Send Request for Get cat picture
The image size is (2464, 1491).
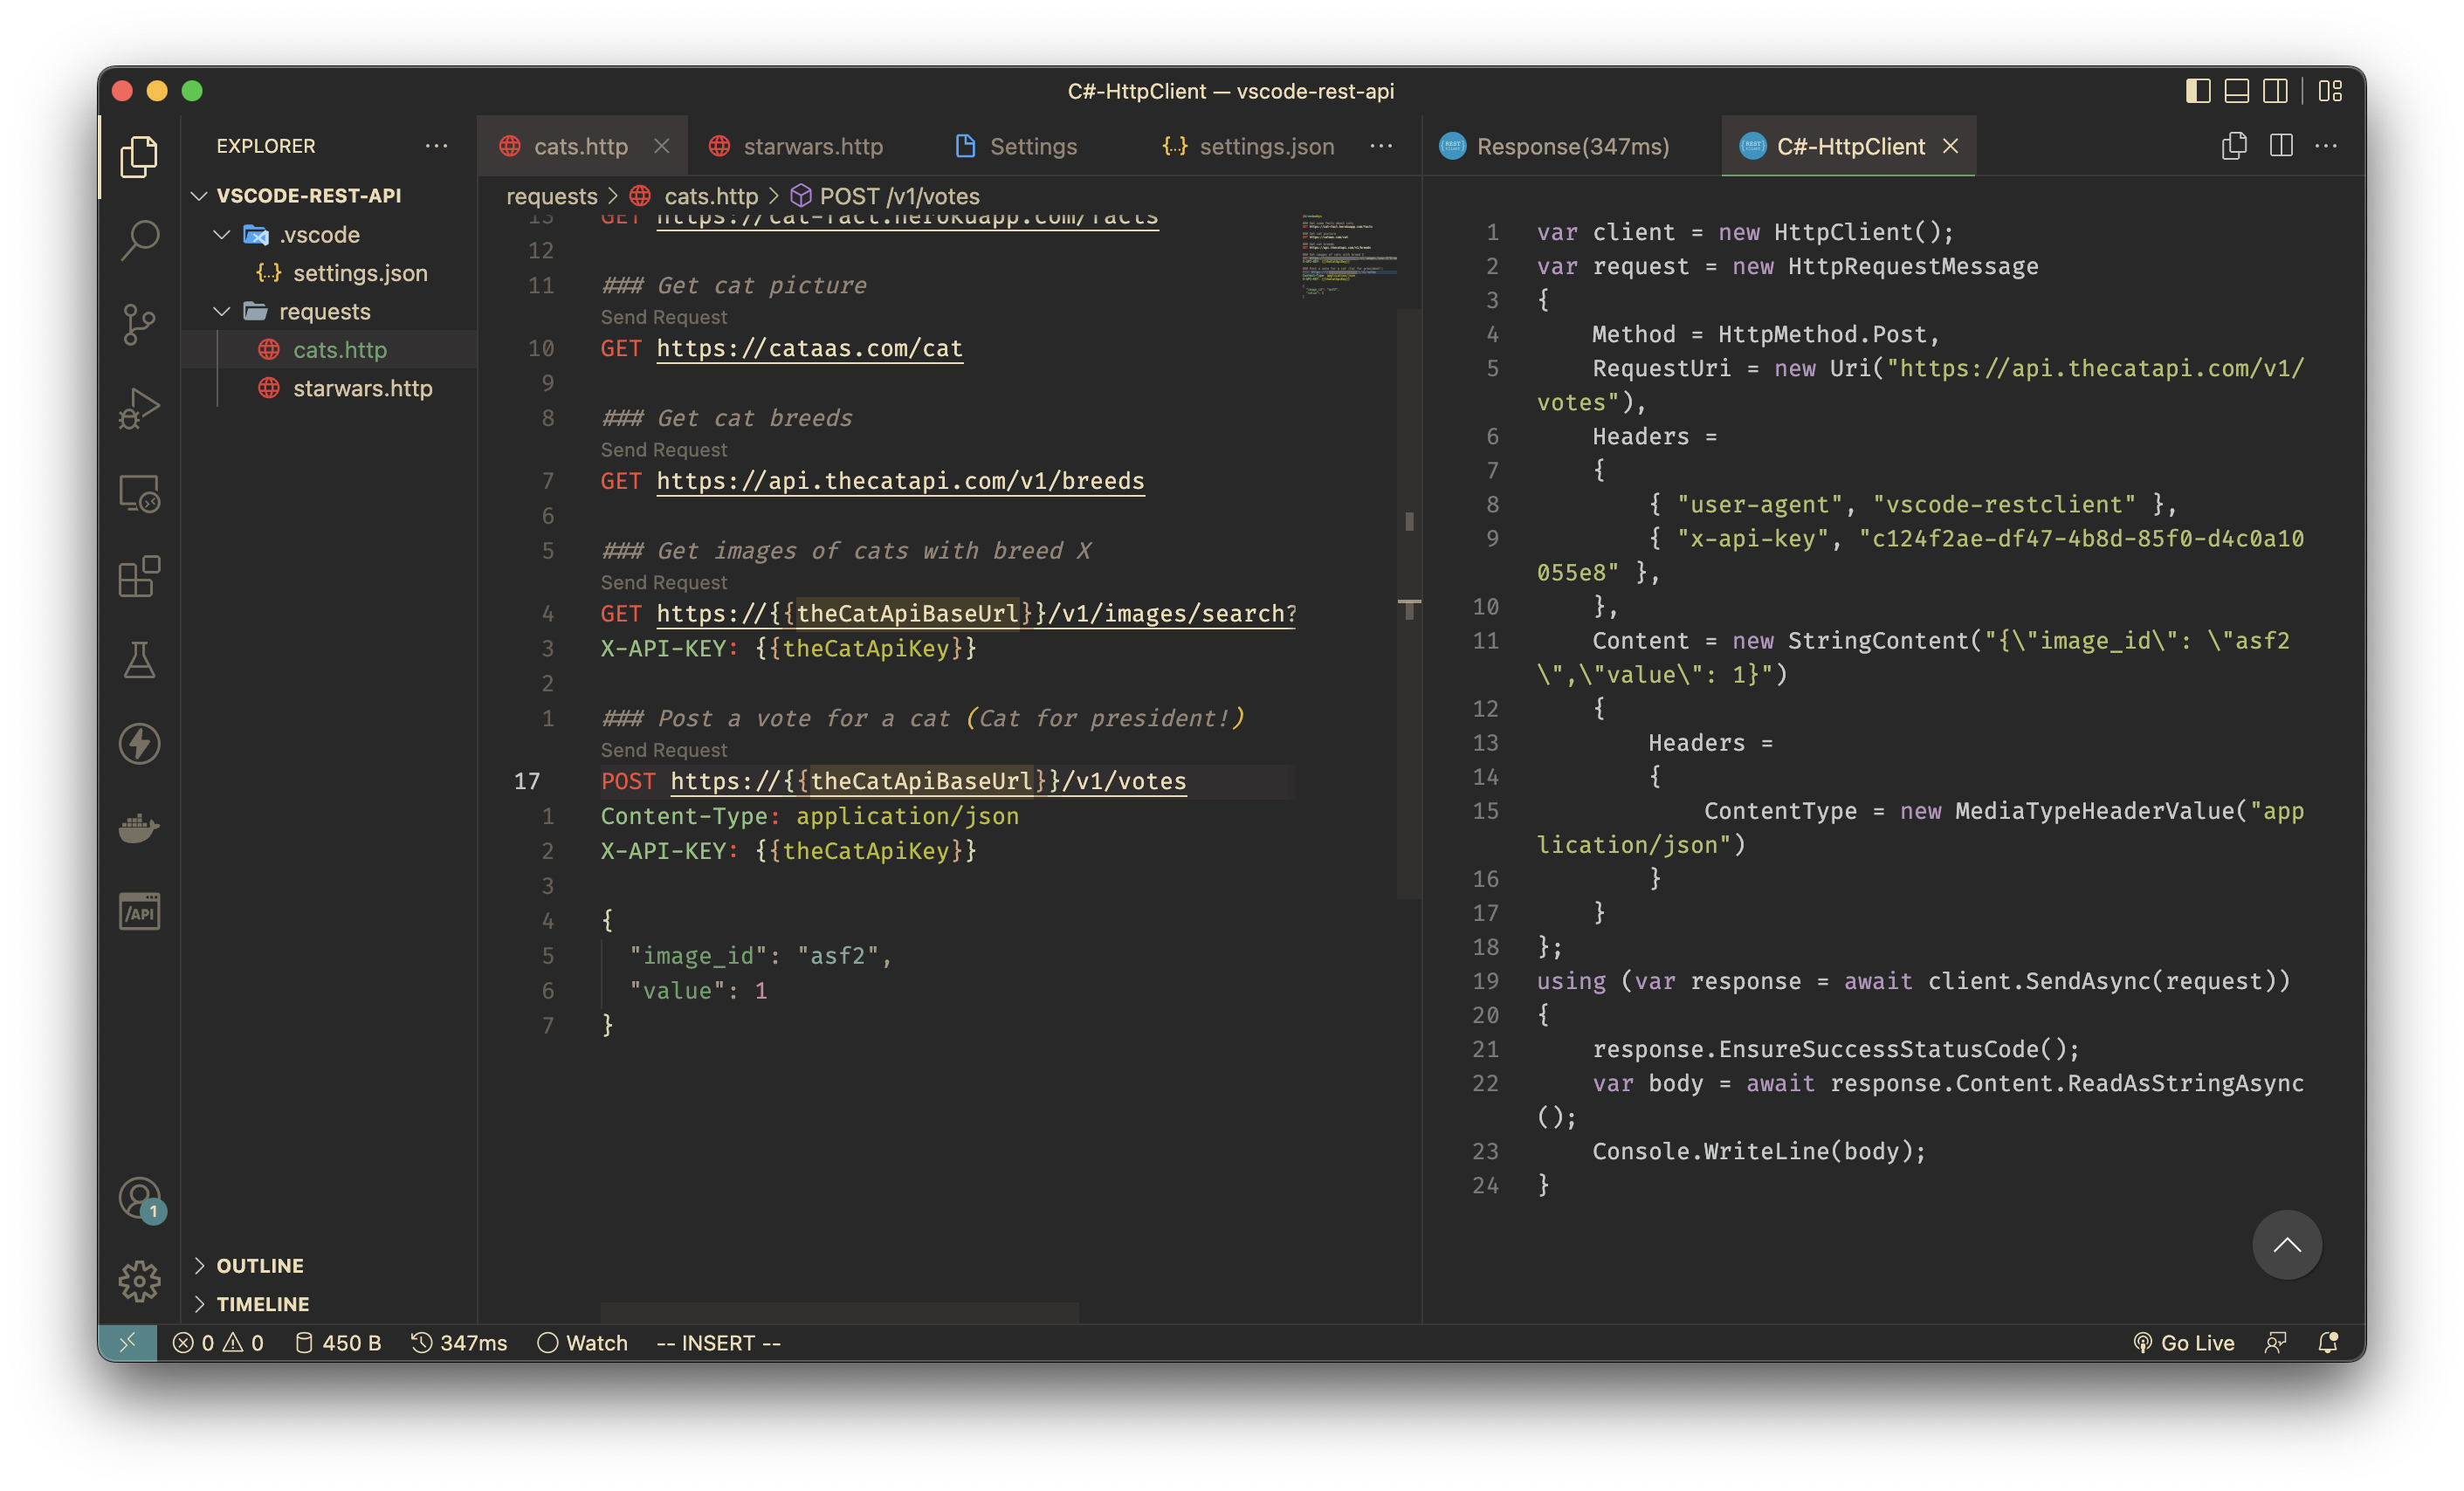(x=664, y=317)
